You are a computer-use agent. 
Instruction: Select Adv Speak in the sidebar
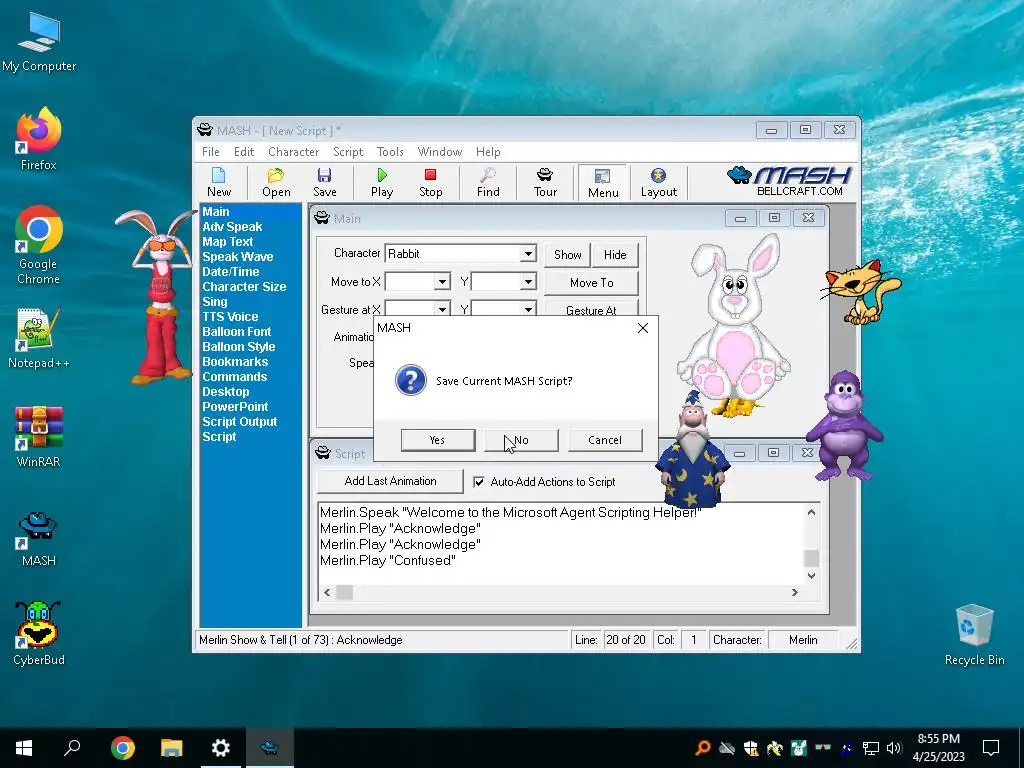pyautogui.click(x=232, y=227)
